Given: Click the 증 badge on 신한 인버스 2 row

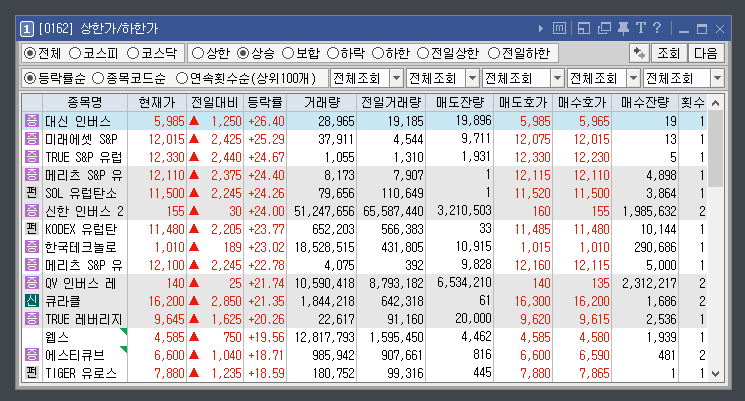Looking at the screenshot, I should pyautogui.click(x=31, y=211).
